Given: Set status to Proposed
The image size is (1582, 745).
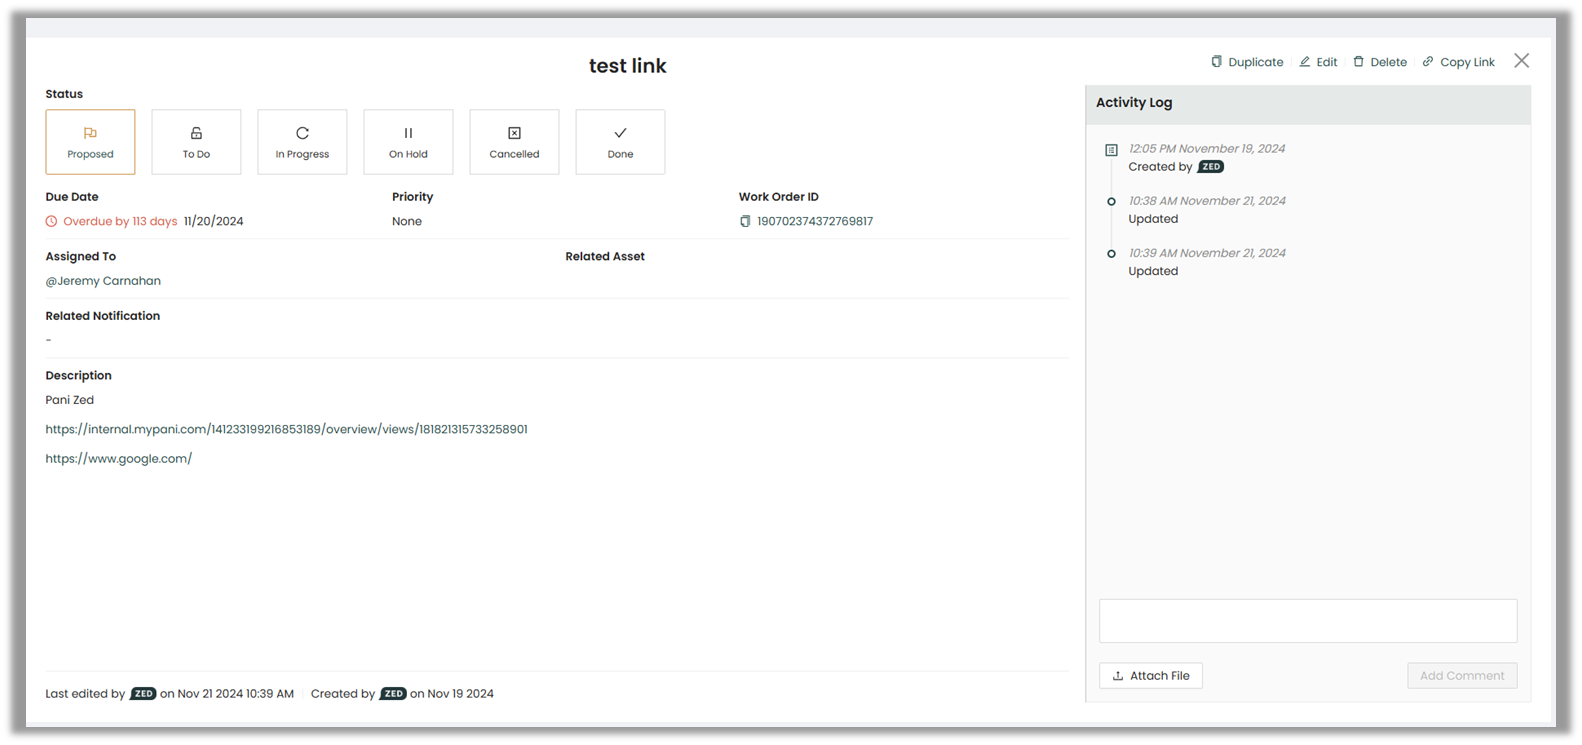Looking at the screenshot, I should pos(90,142).
